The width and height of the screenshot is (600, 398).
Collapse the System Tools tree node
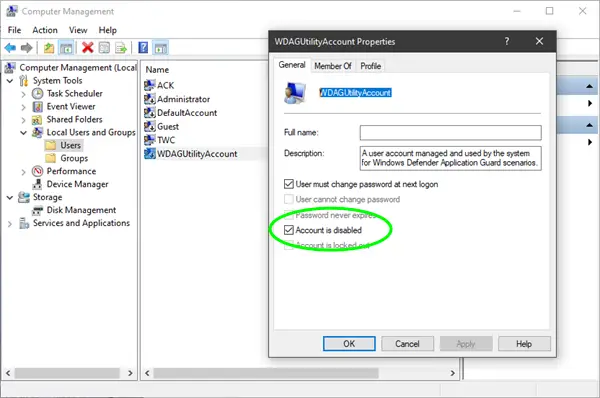(x=10, y=81)
